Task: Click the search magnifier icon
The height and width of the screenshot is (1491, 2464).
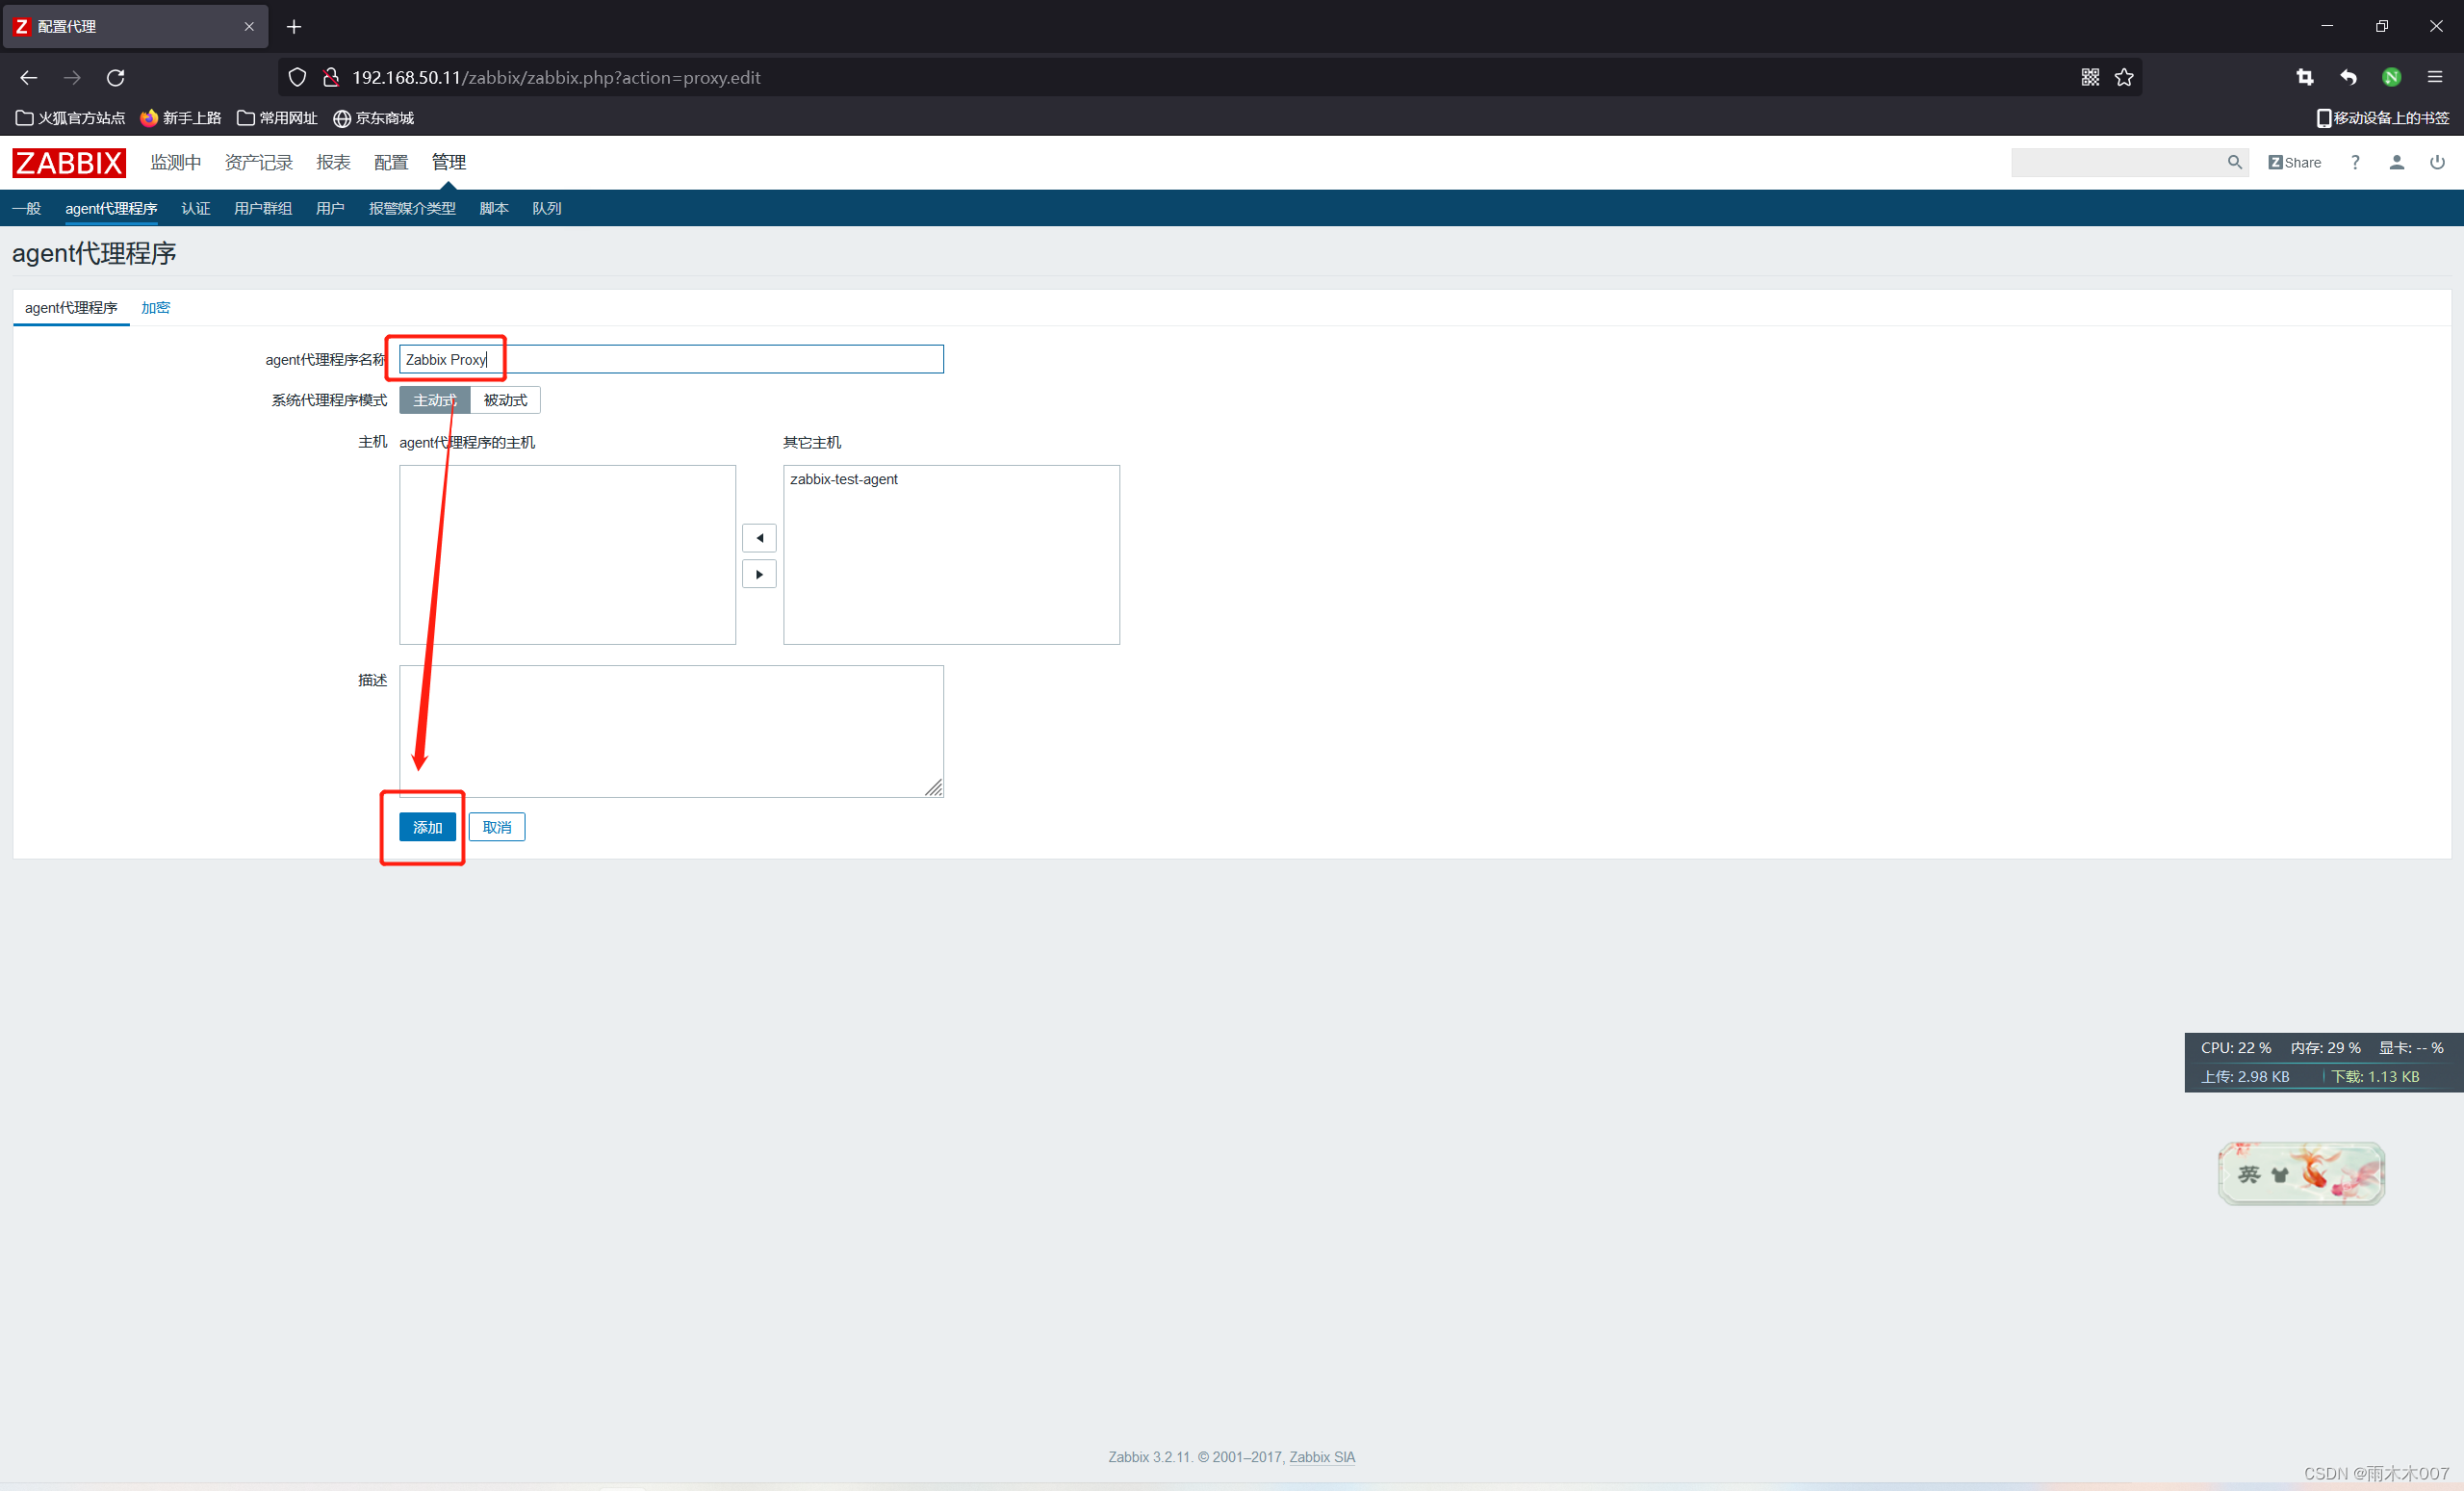Action: pos(2234,162)
